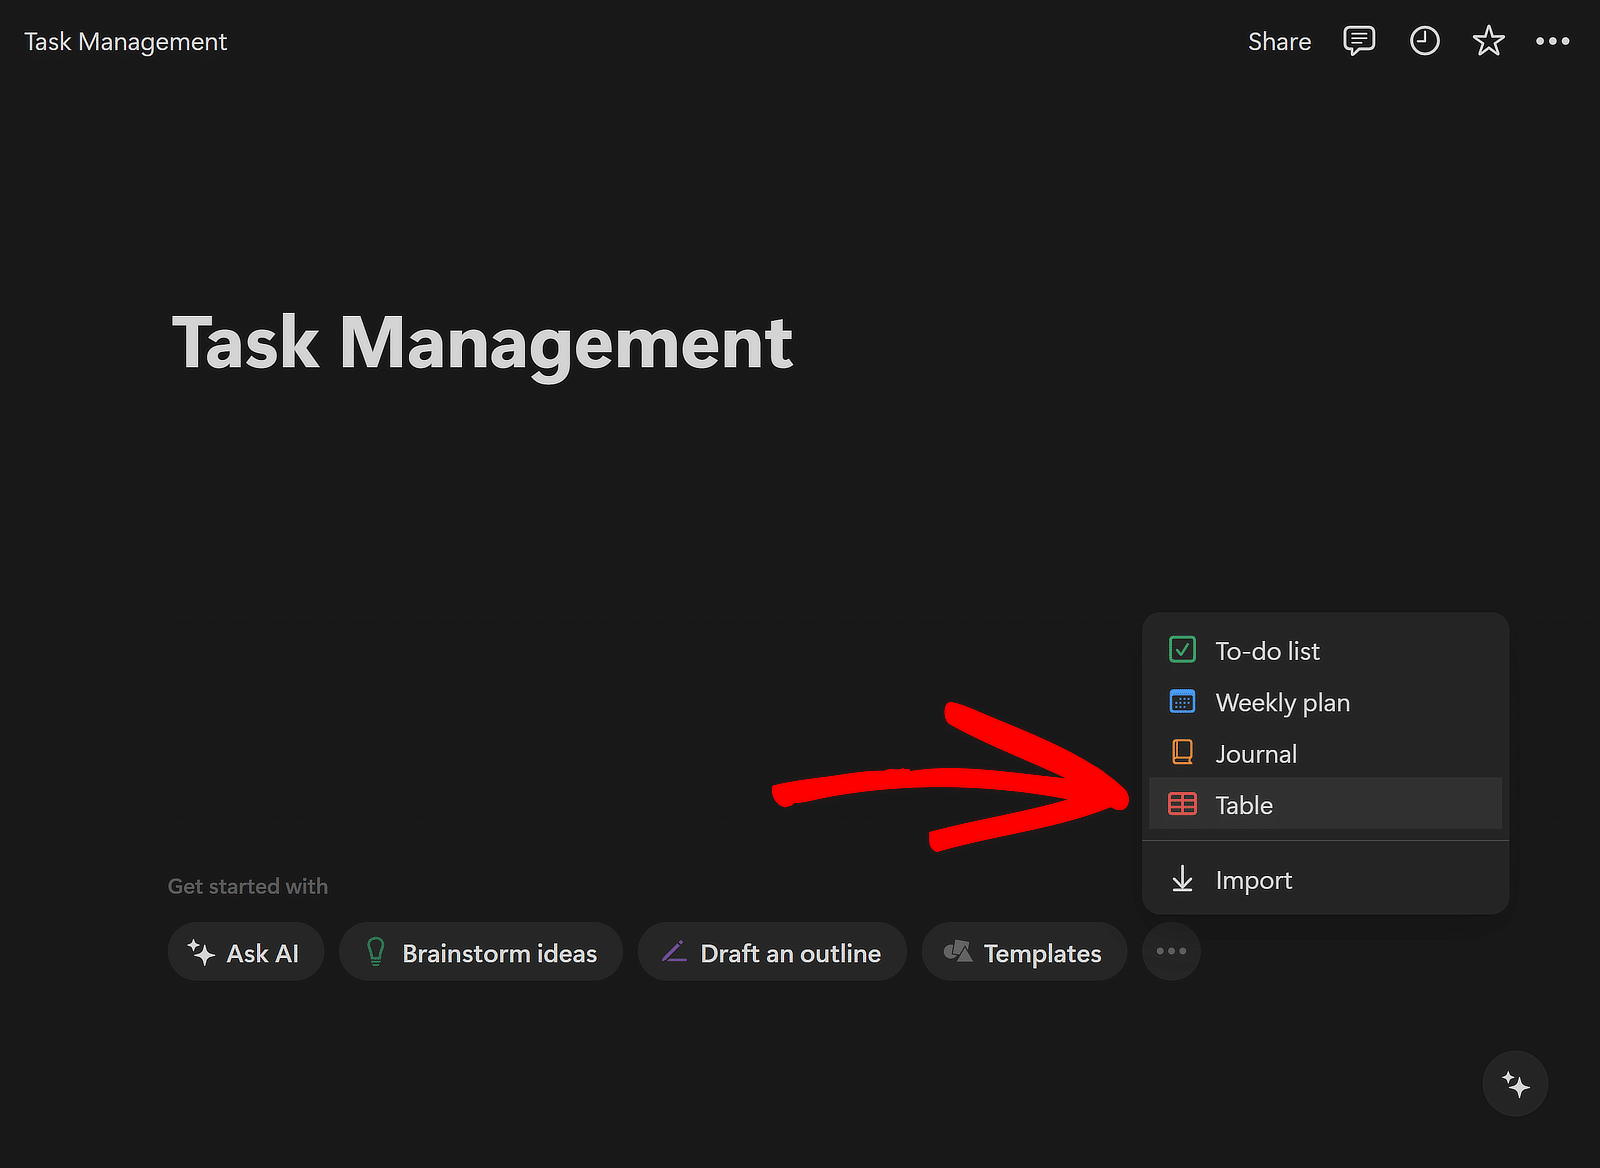Click the Import download icon
Image resolution: width=1600 pixels, height=1168 pixels.
(x=1183, y=879)
